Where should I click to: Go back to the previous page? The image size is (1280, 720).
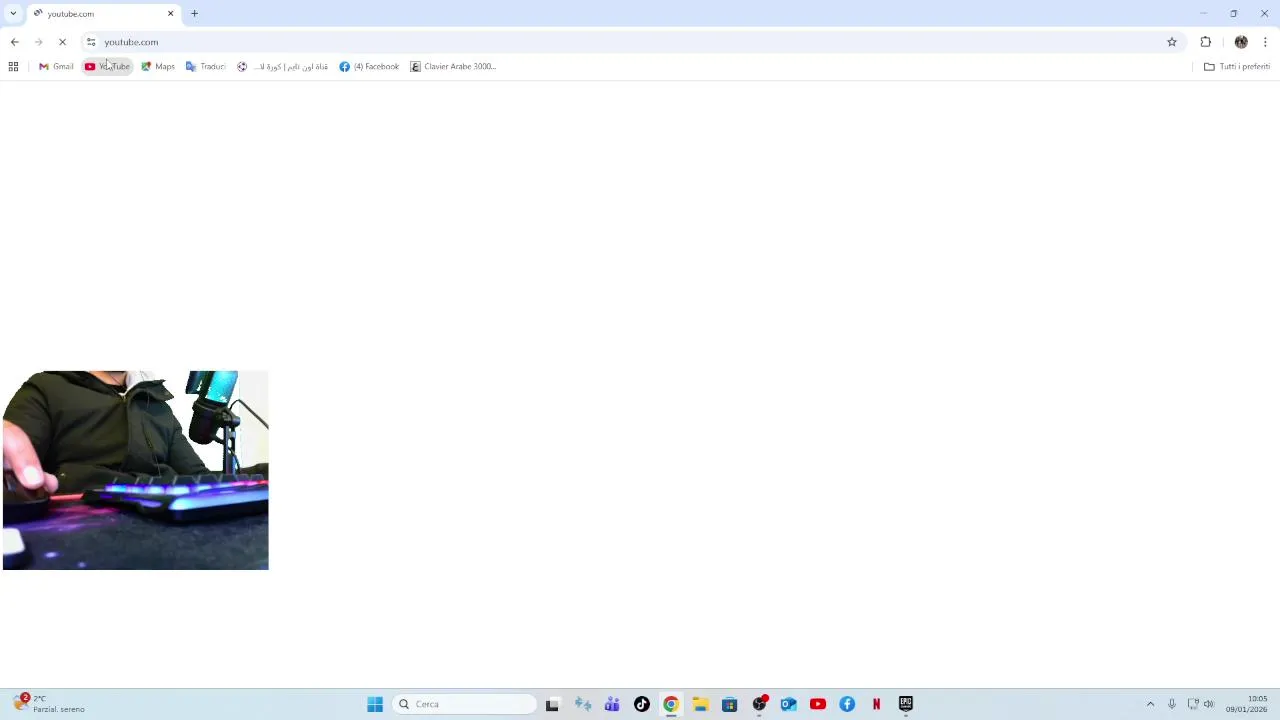pyautogui.click(x=14, y=42)
